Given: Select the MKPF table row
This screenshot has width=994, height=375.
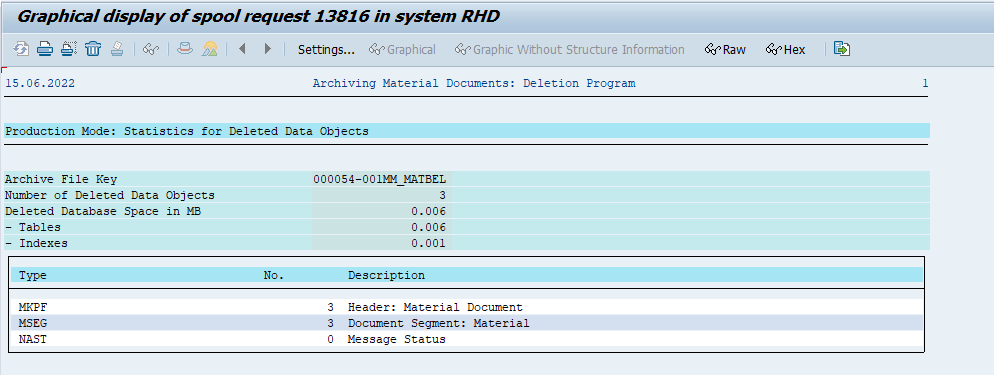Looking at the screenshot, I should pyautogui.click(x=467, y=307).
